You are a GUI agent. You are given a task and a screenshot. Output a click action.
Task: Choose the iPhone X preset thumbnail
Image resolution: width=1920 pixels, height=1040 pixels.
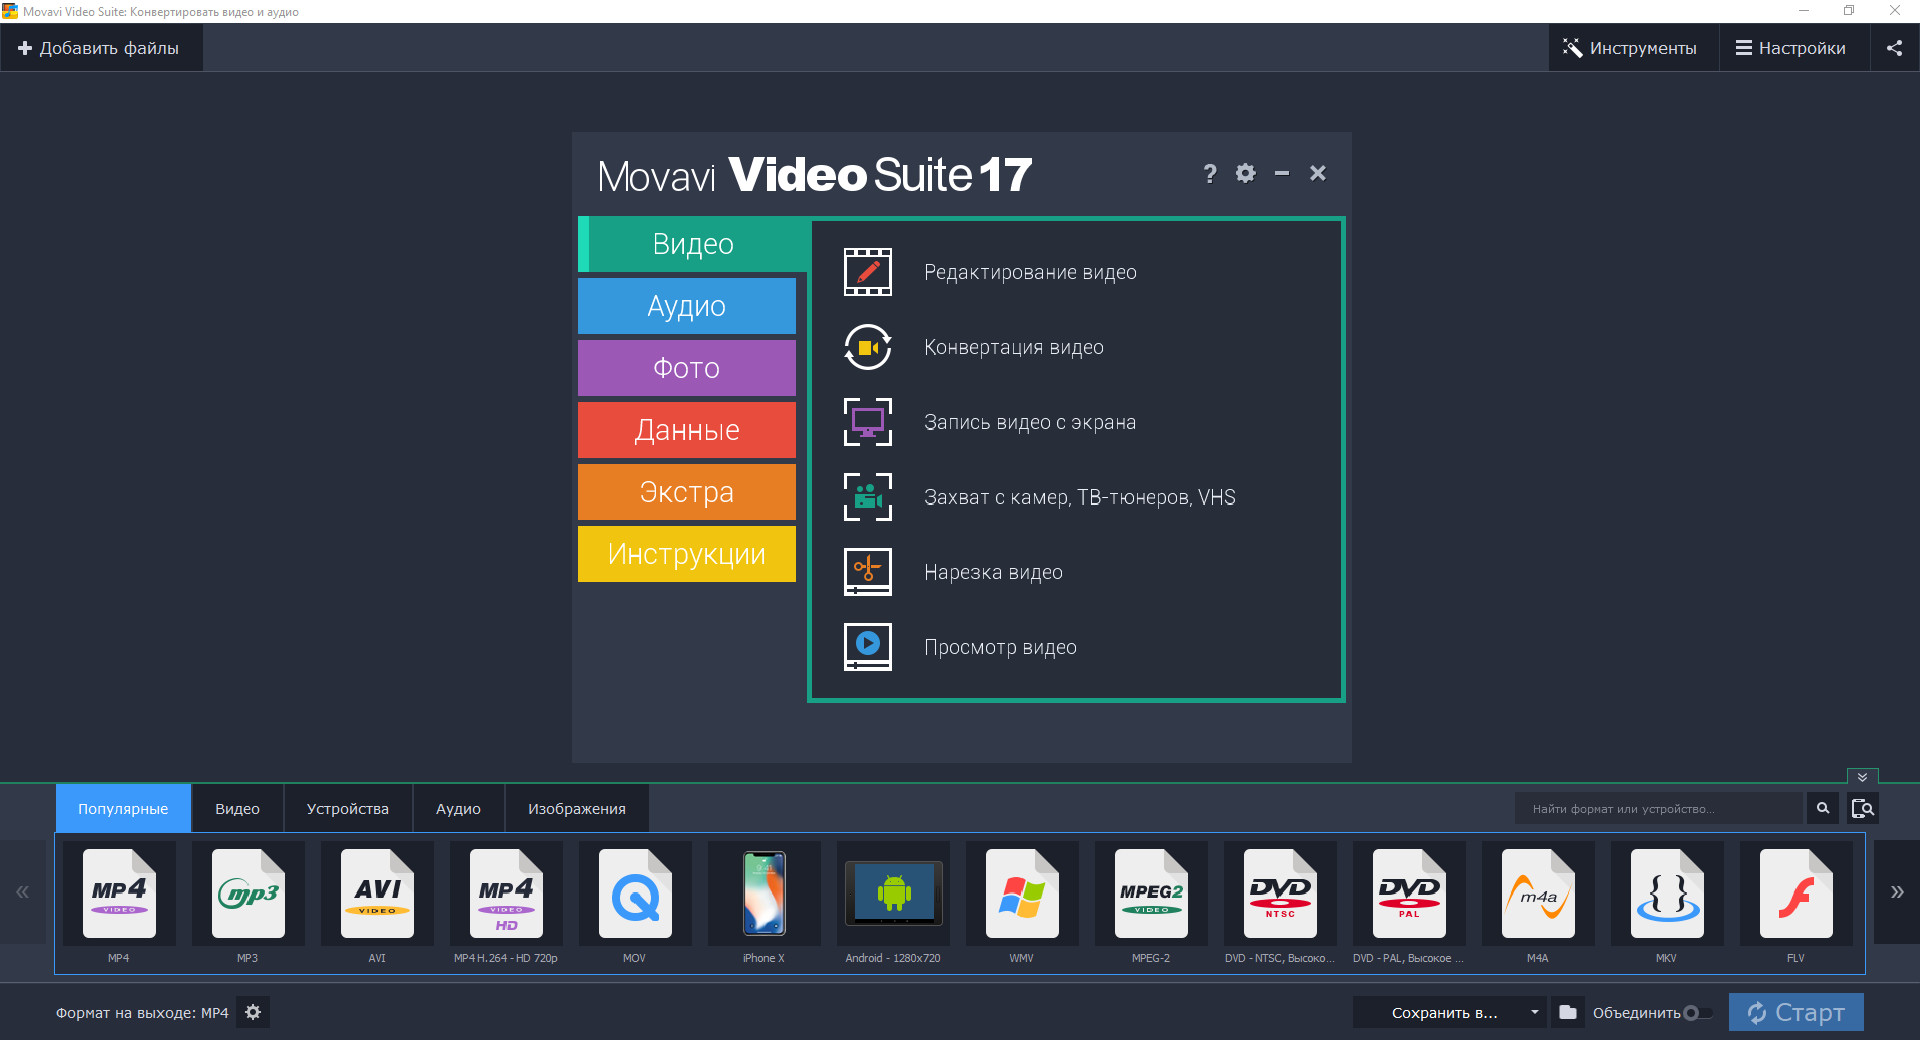tap(764, 894)
